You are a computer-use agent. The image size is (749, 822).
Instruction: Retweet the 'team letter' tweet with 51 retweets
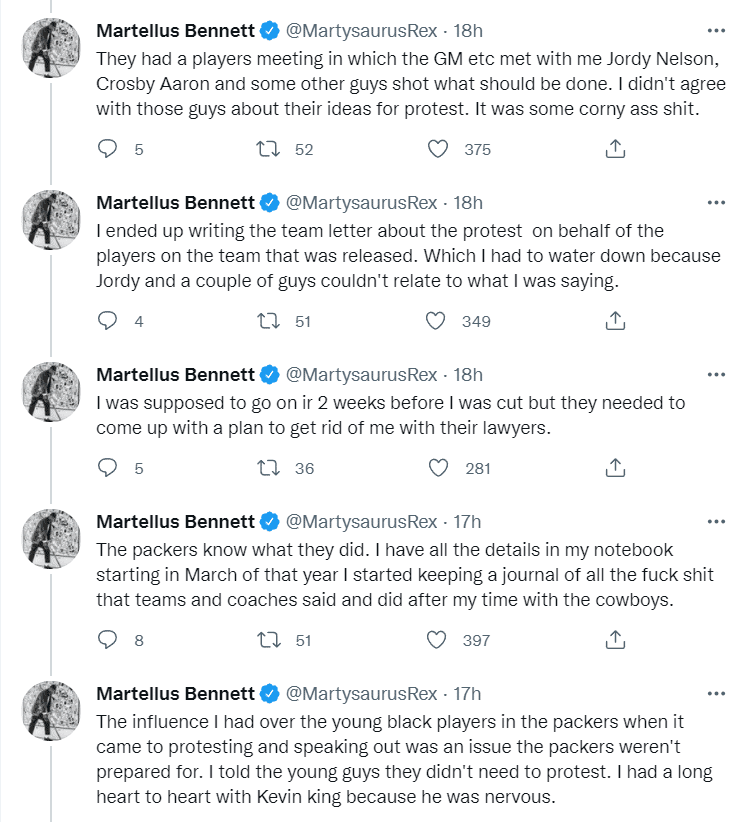click(x=266, y=321)
